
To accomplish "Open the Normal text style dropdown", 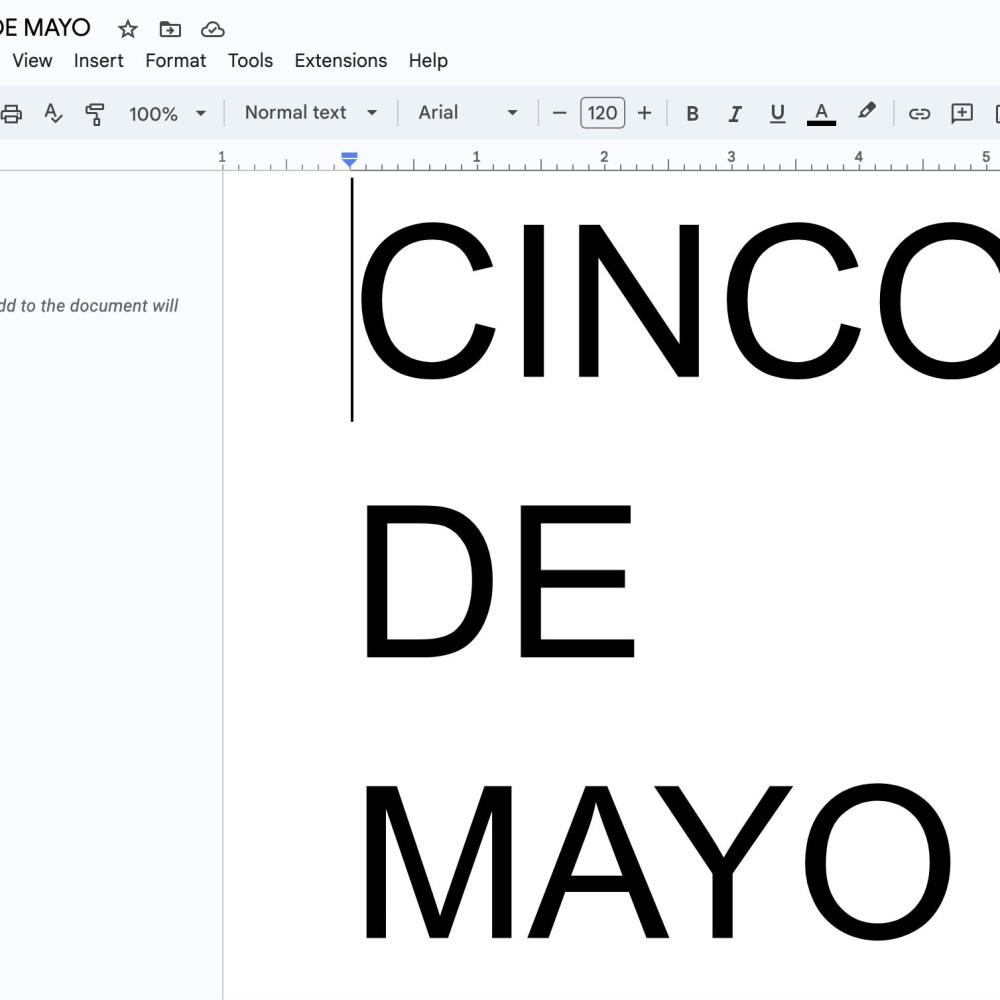I will 311,113.
